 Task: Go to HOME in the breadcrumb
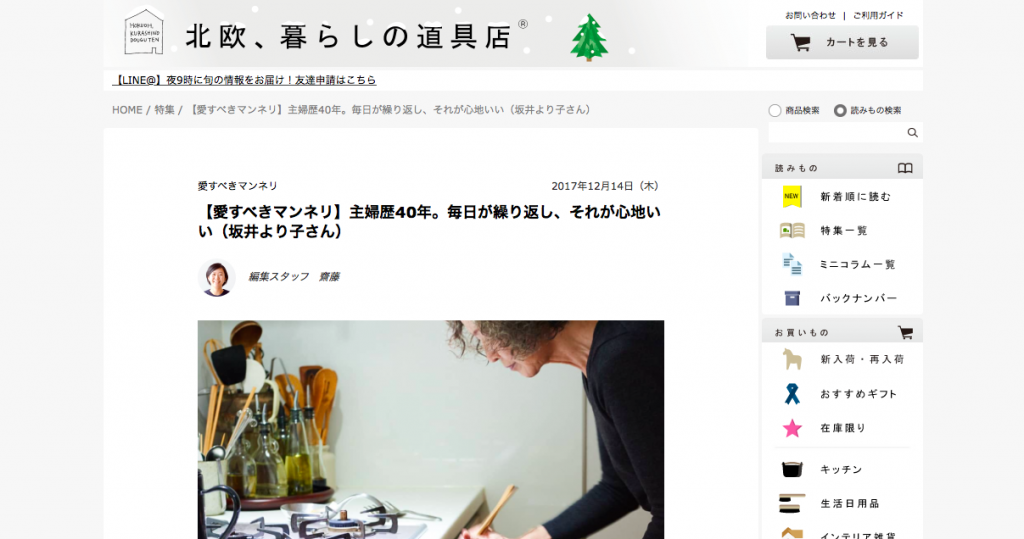[127, 110]
